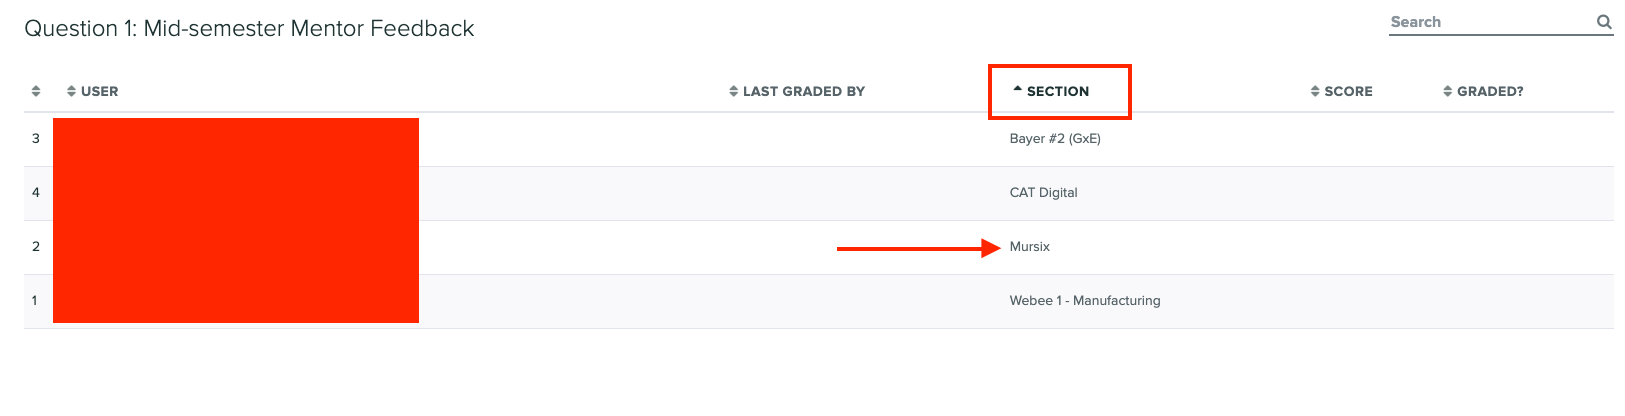Click row number 3 in the index column

pos(36,139)
